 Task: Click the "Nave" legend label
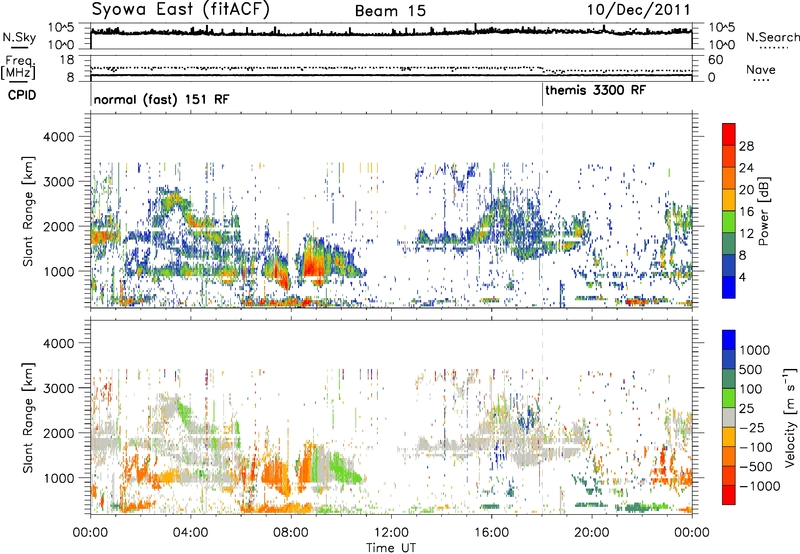[761, 70]
